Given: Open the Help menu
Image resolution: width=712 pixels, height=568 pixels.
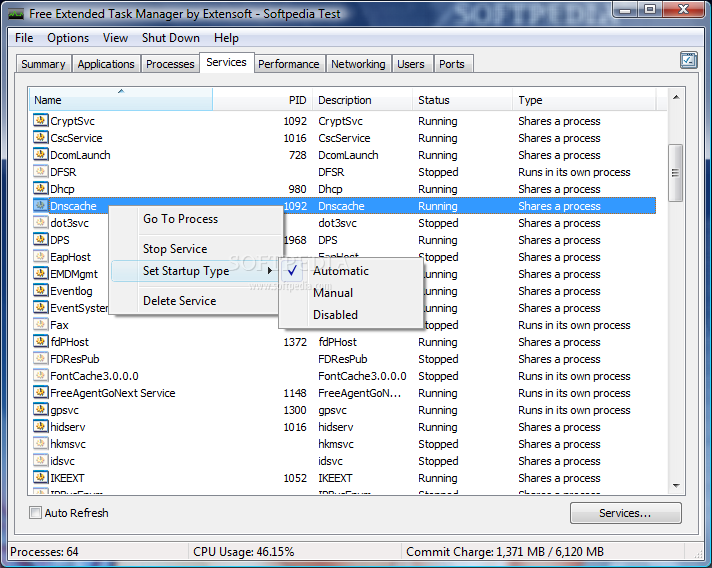Looking at the screenshot, I should pyautogui.click(x=226, y=38).
